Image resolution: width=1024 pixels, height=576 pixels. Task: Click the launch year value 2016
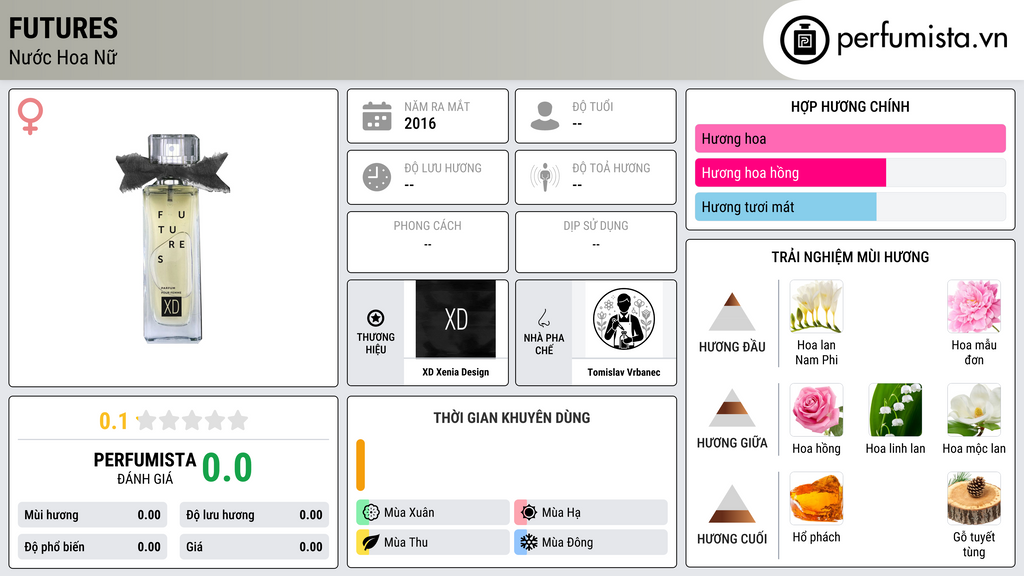[x=420, y=123]
